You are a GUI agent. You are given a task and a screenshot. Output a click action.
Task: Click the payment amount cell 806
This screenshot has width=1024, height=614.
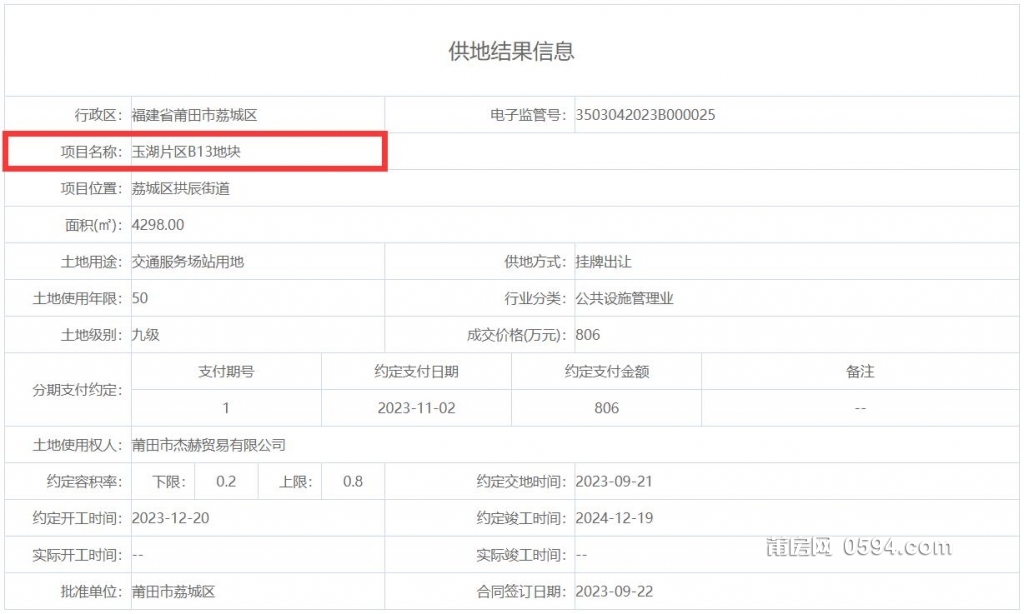coord(607,408)
